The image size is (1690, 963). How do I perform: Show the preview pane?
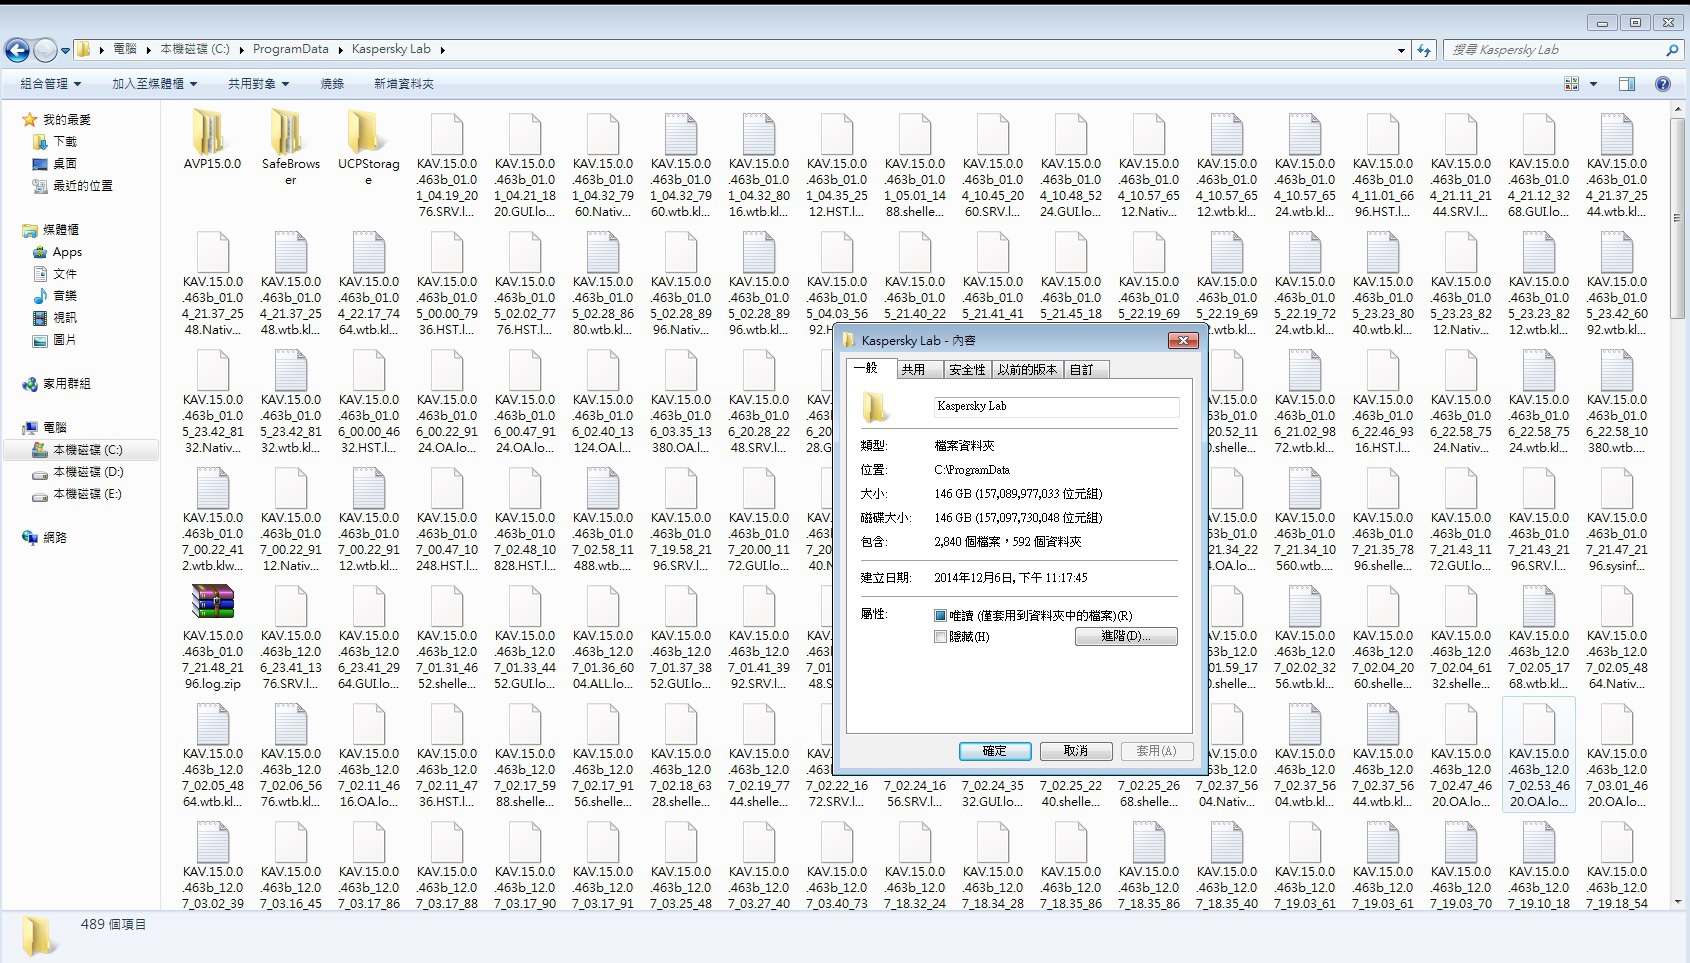click(1627, 84)
